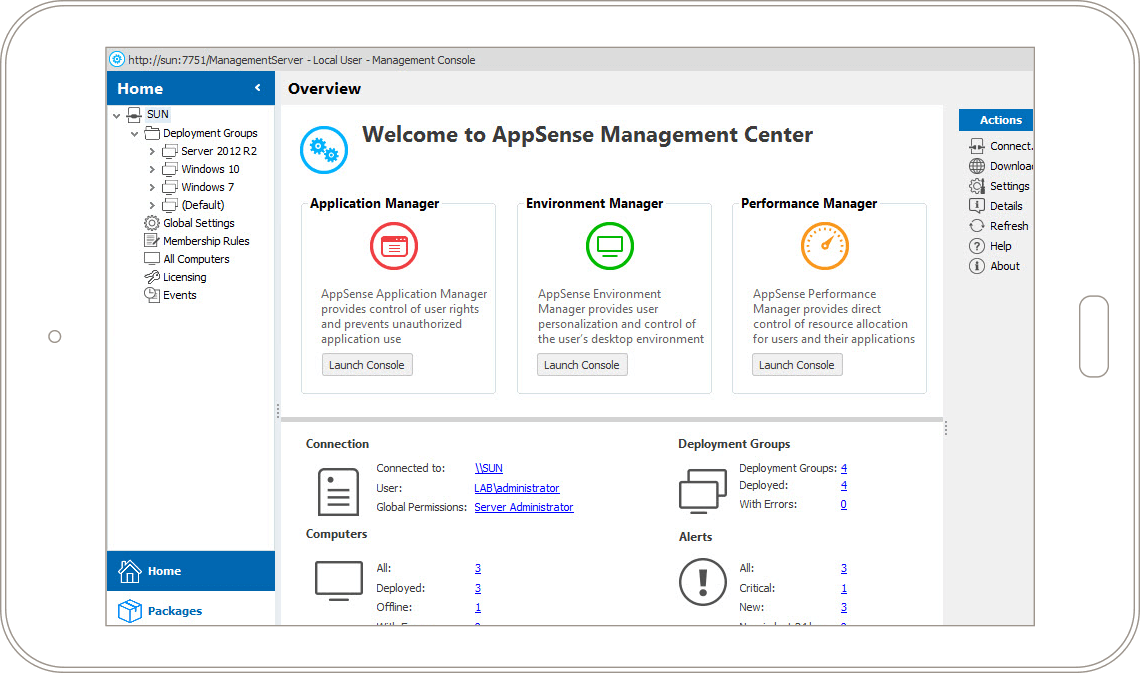This screenshot has height=673, width=1140.
Task: Click the Environment Manager green icon
Action: coord(610,246)
